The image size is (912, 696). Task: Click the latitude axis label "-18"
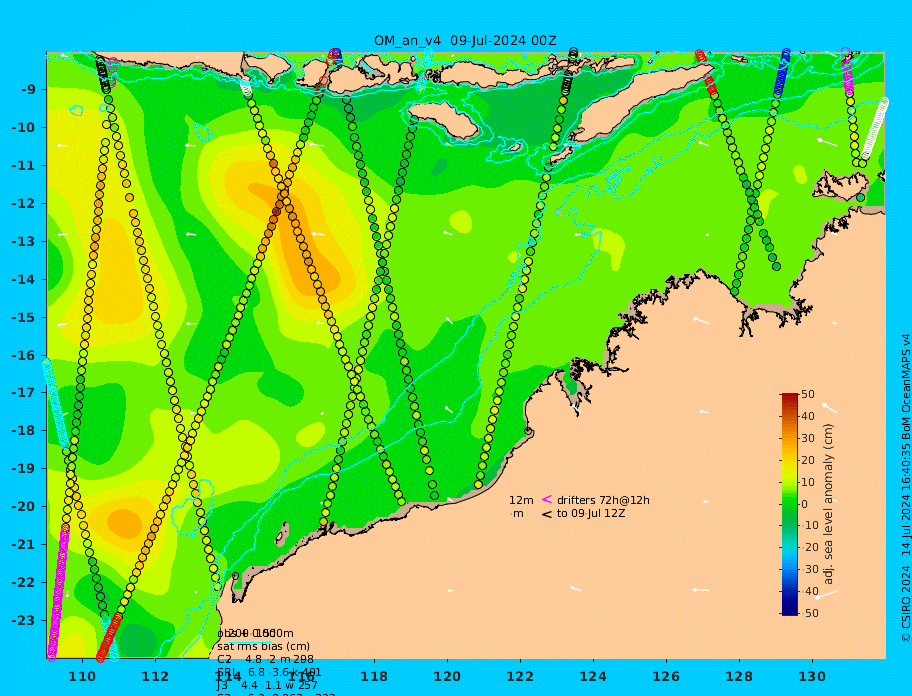click(23, 430)
